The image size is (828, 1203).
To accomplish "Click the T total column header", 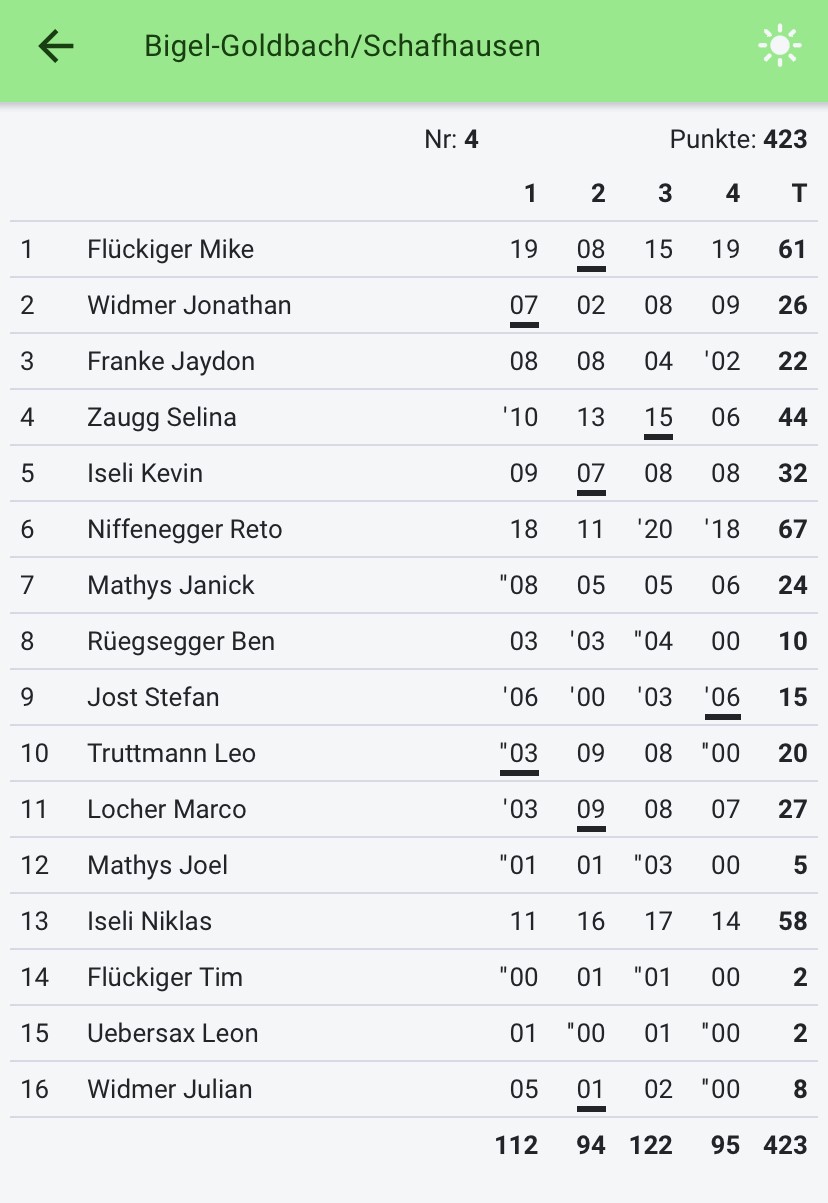I will click(x=798, y=193).
